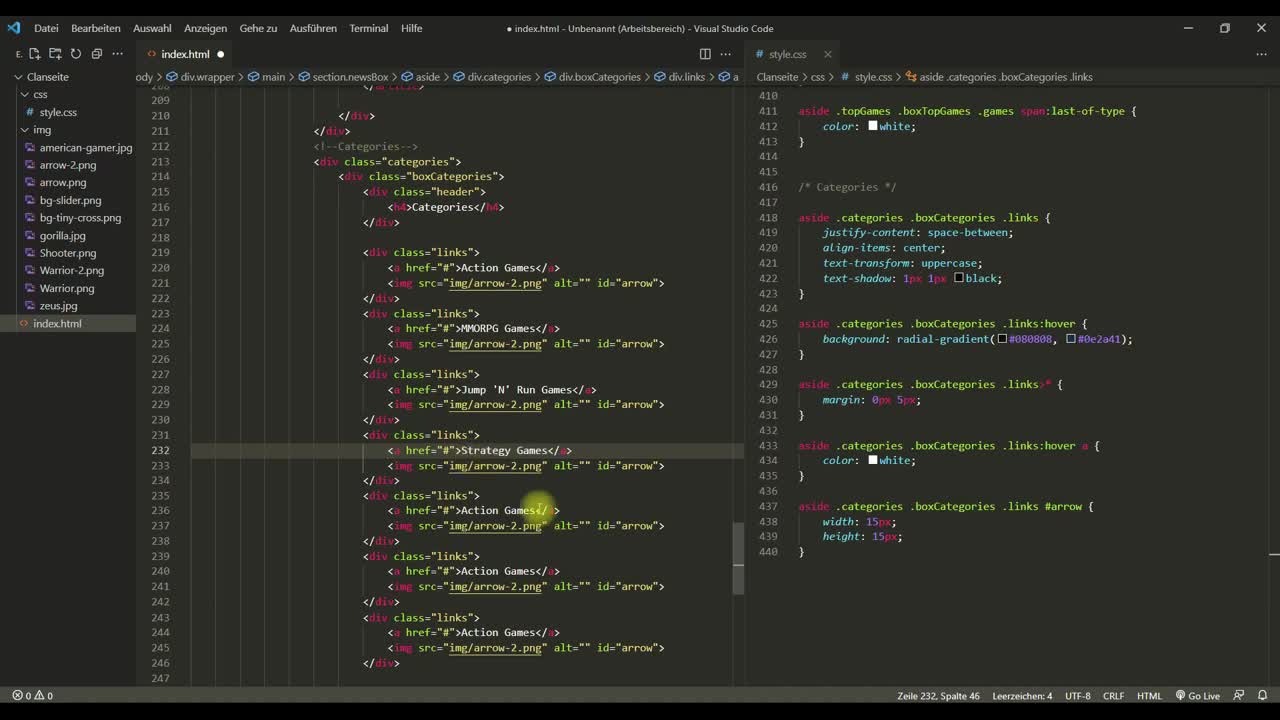Open the white swatch on CSS line 412
Screen dimensions: 1280x720
873,126
